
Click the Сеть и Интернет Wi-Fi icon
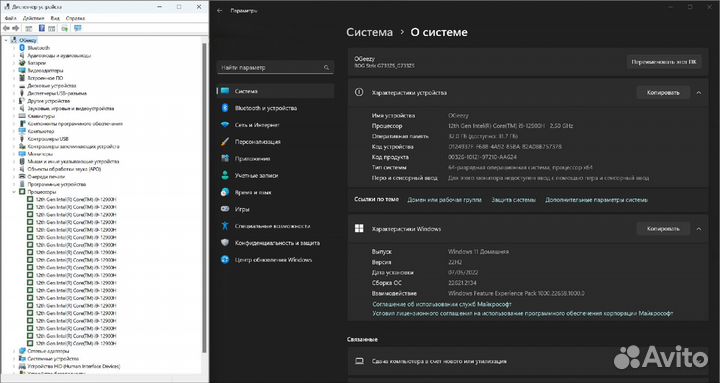click(x=225, y=125)
